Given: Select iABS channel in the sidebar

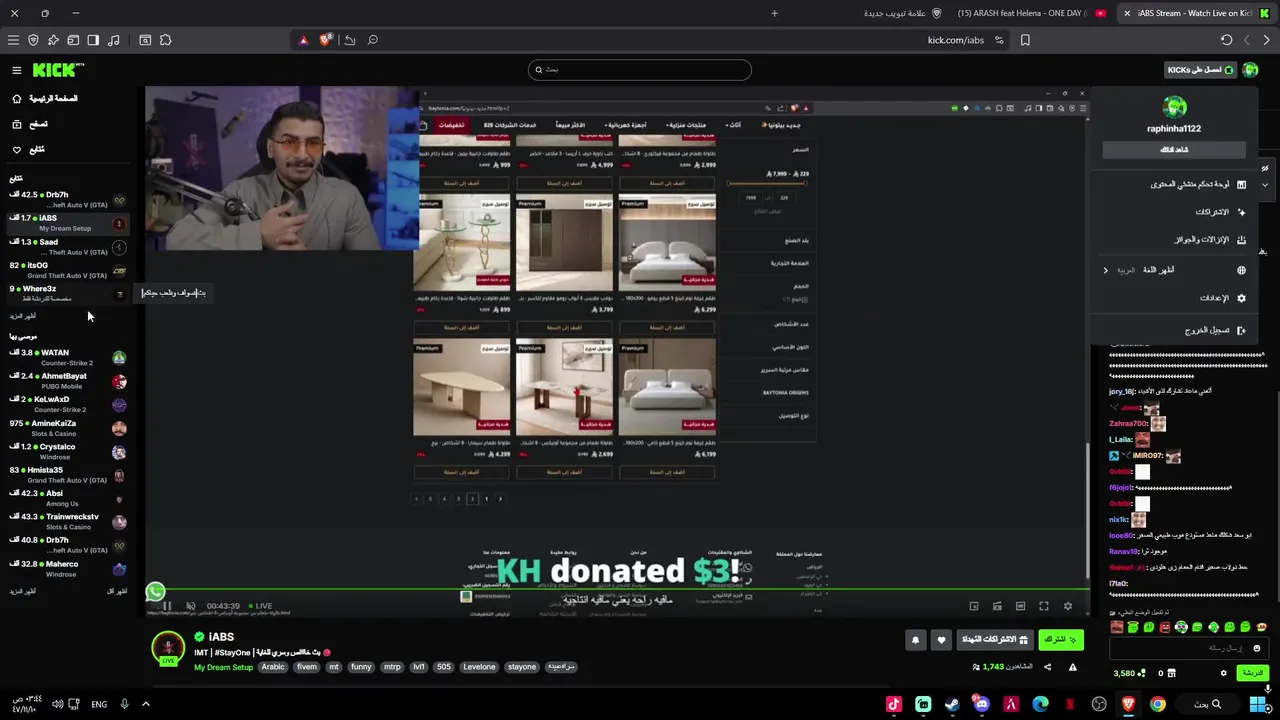Looking at the screenshot, I should click(x=67, y=223).
